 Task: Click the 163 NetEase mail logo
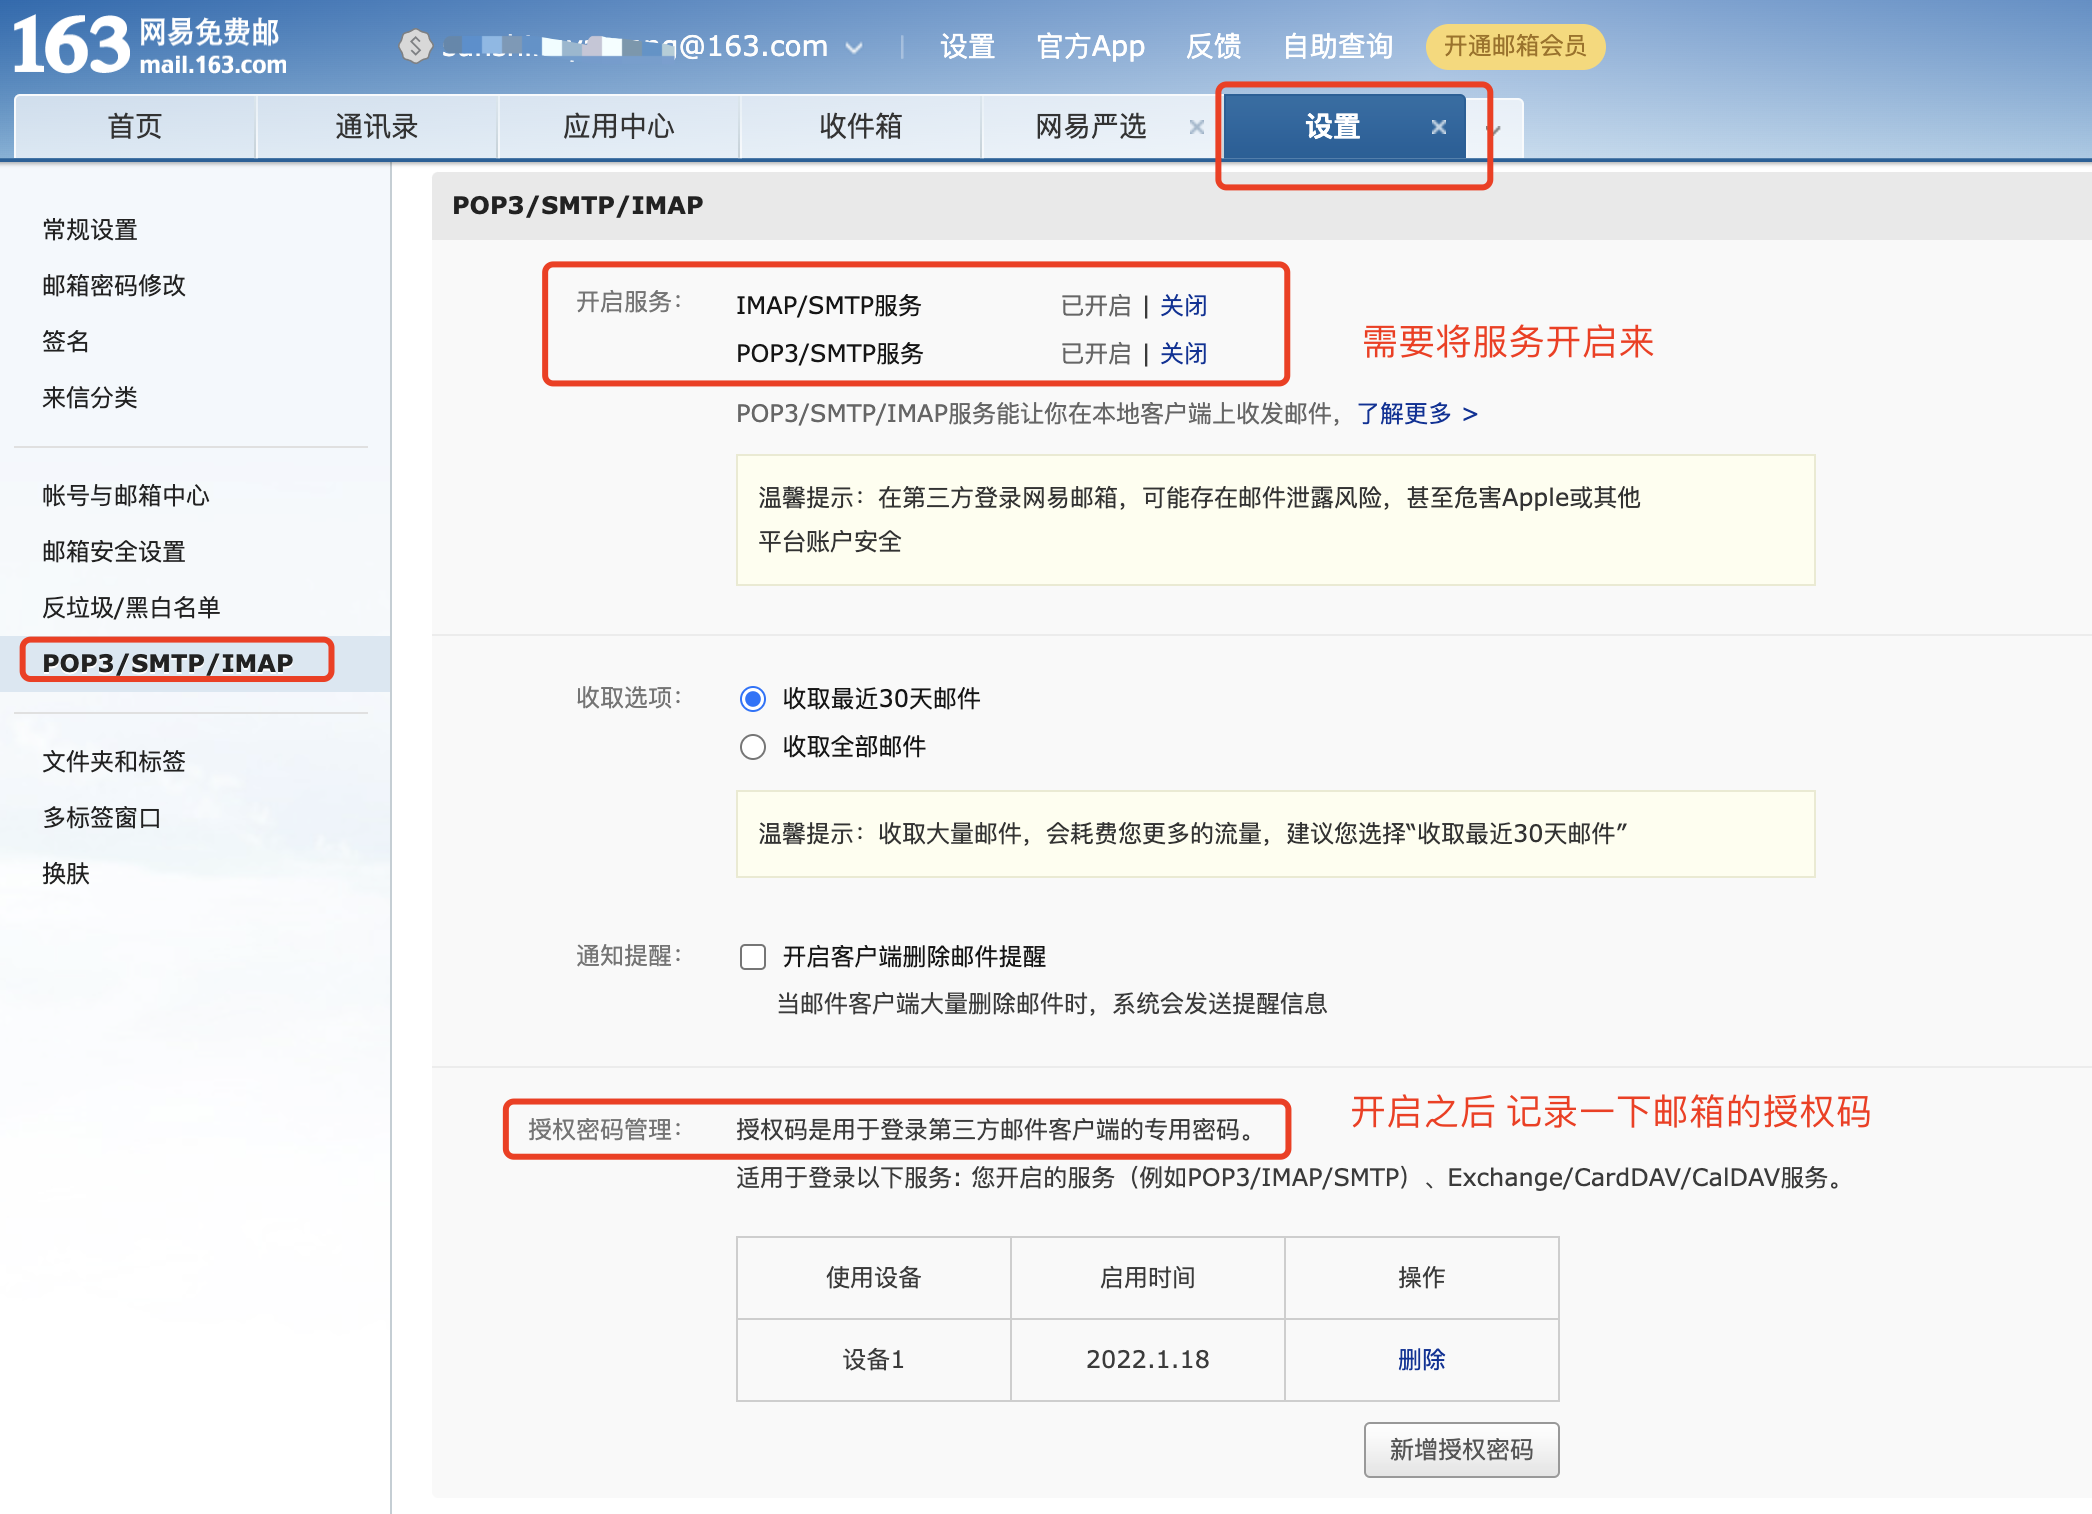pyautogui.click(x=150, y=46)
